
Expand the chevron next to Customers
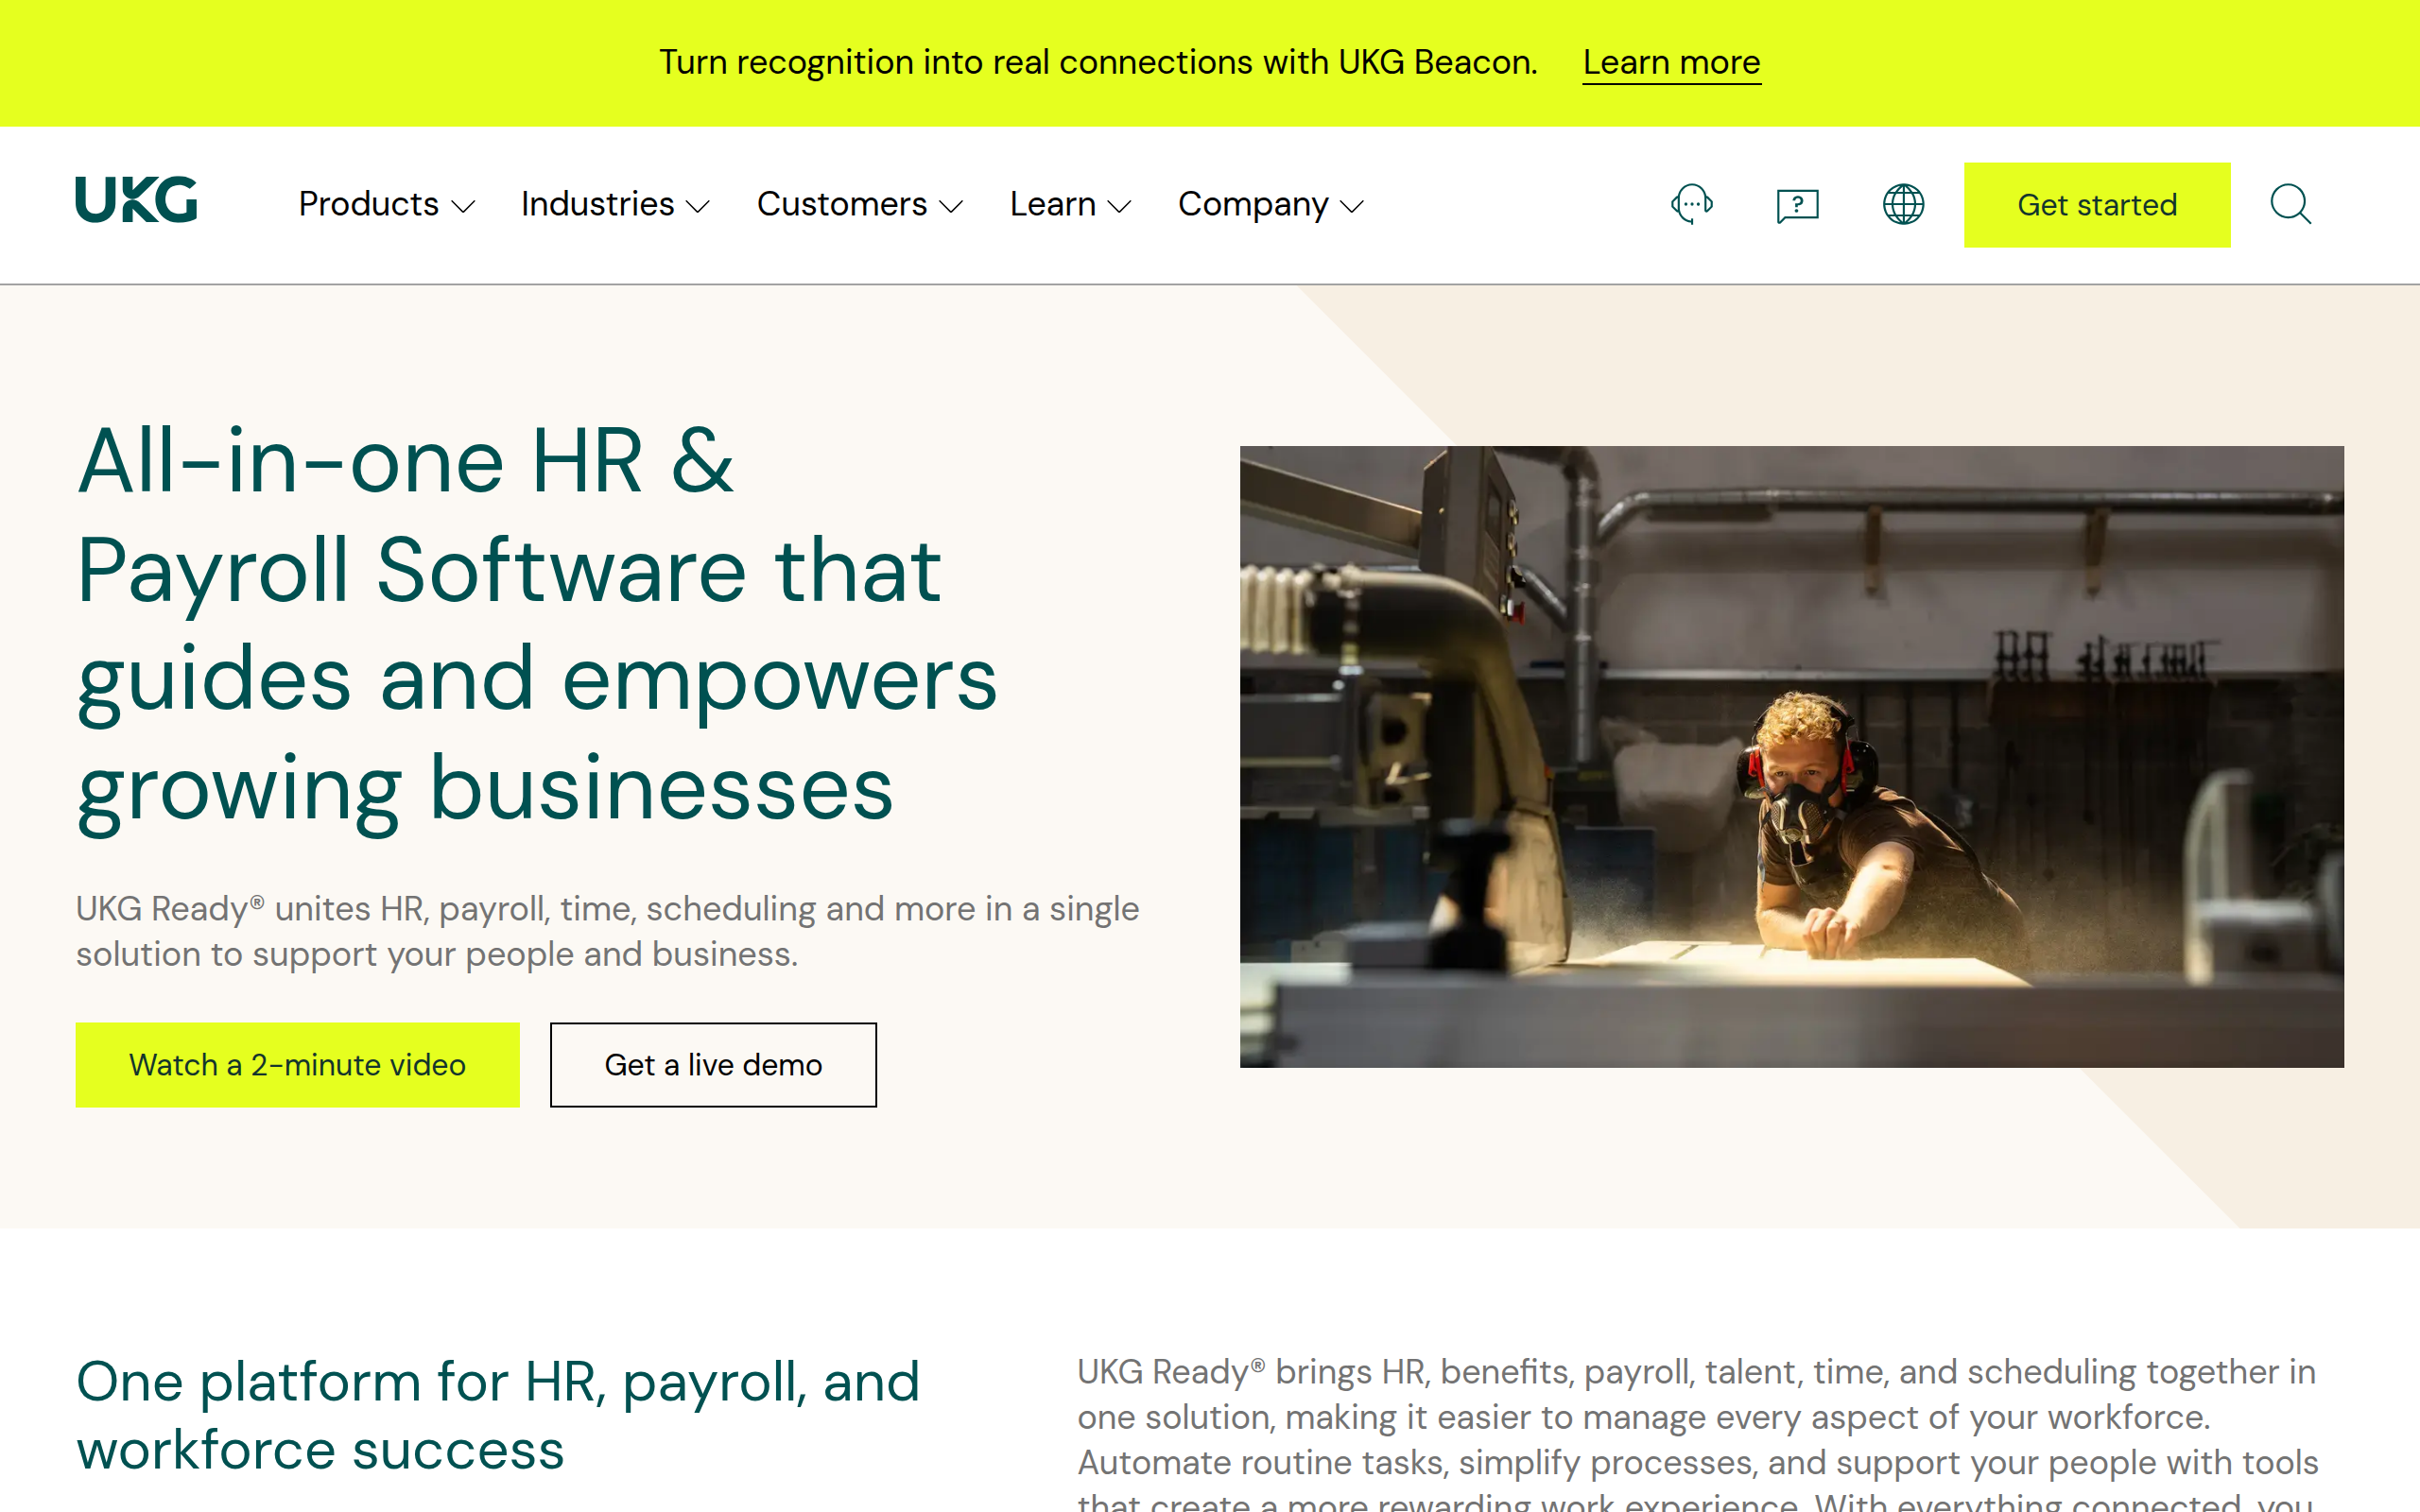951,207
